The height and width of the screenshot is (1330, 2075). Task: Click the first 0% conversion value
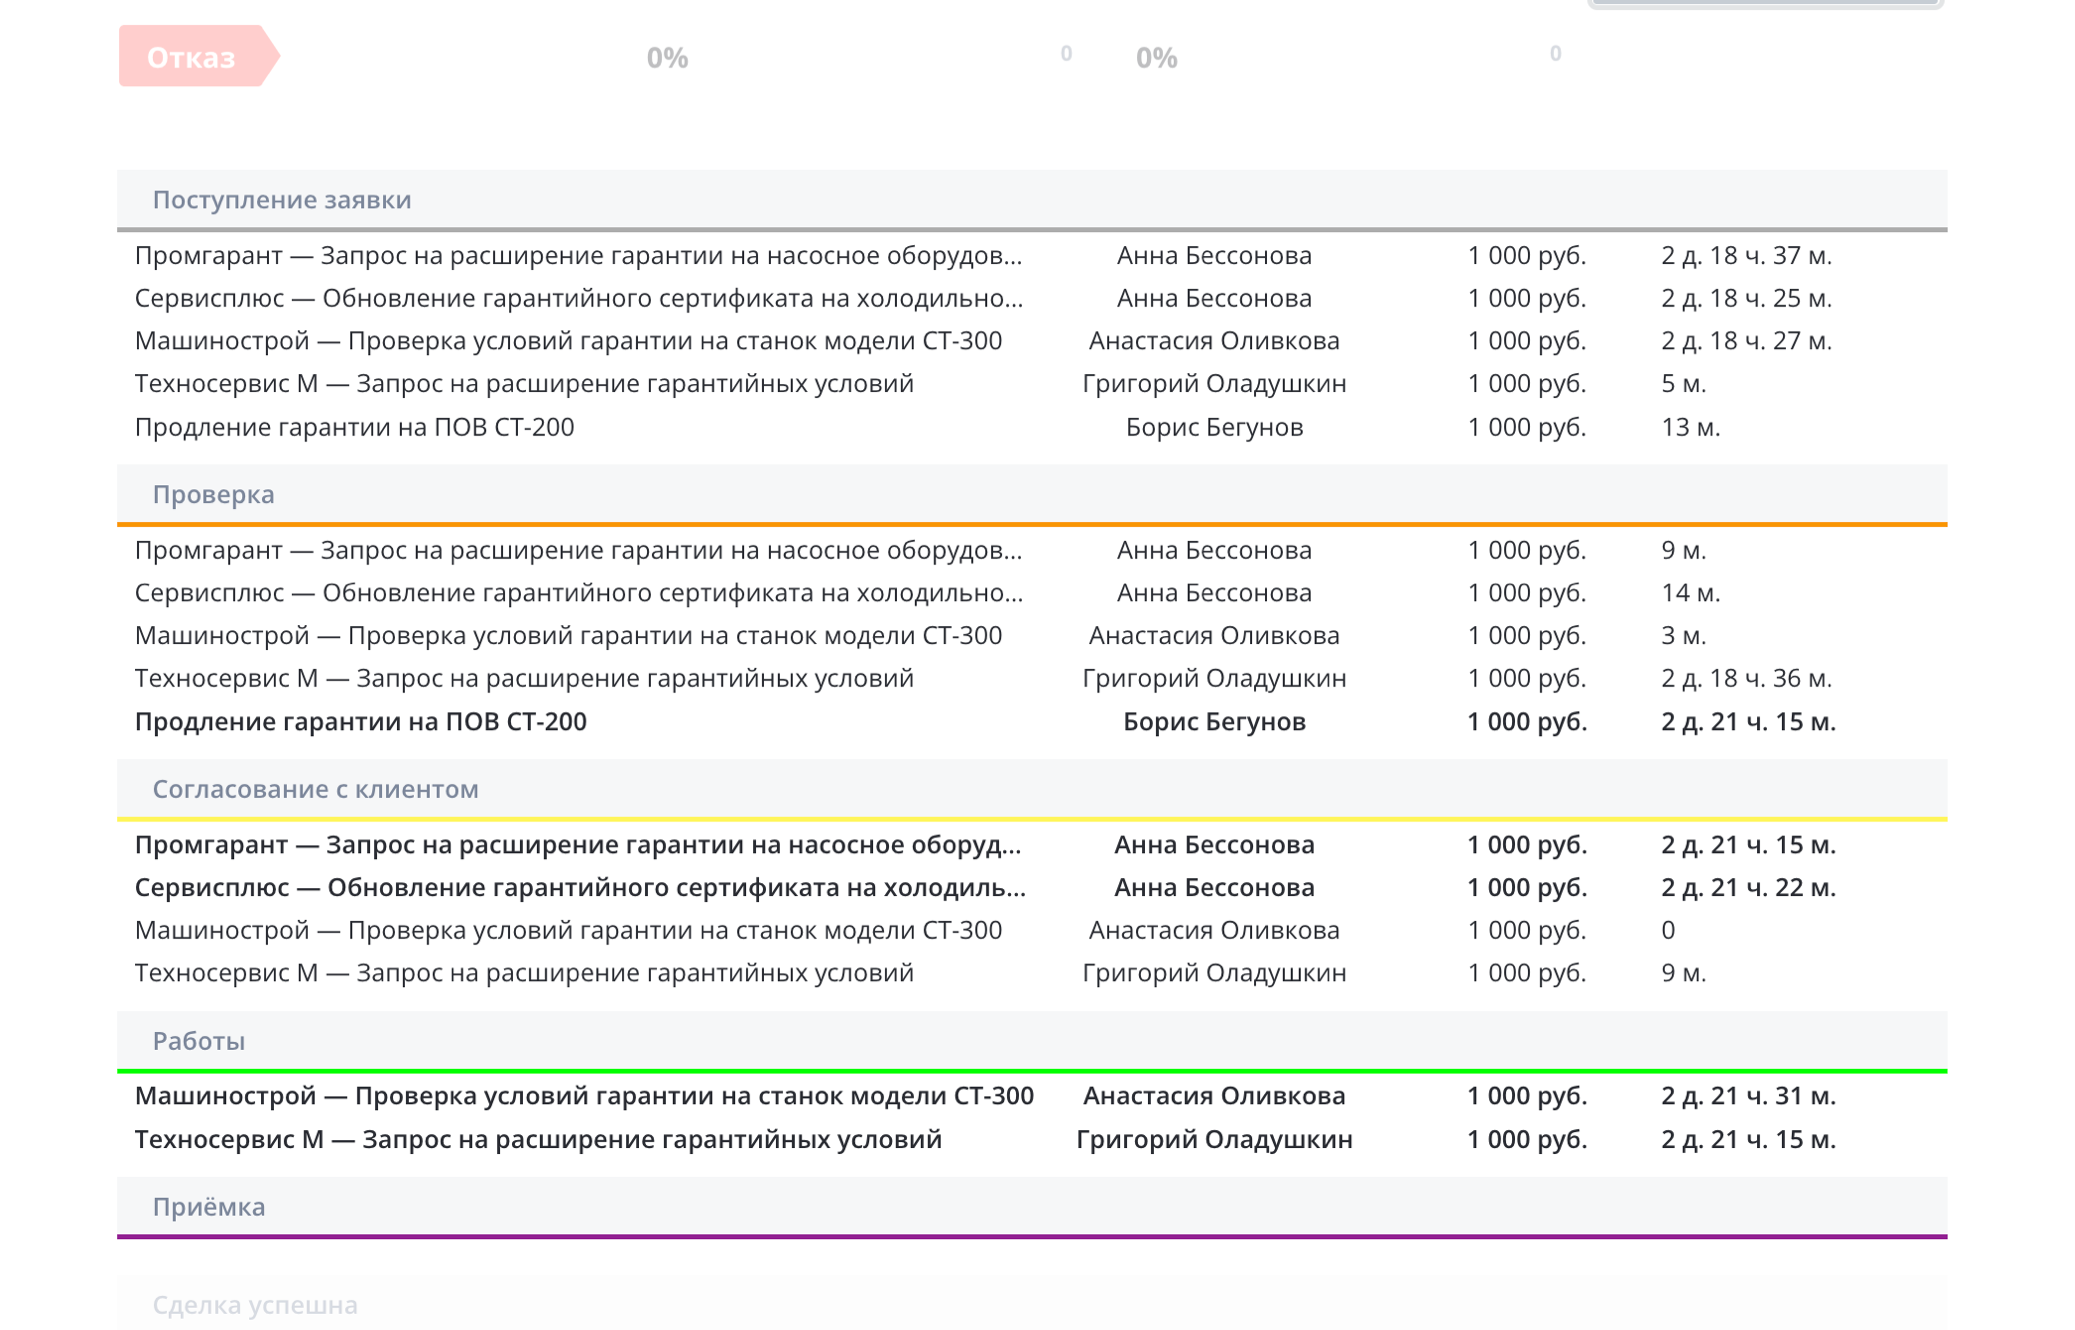click(667, 58)
